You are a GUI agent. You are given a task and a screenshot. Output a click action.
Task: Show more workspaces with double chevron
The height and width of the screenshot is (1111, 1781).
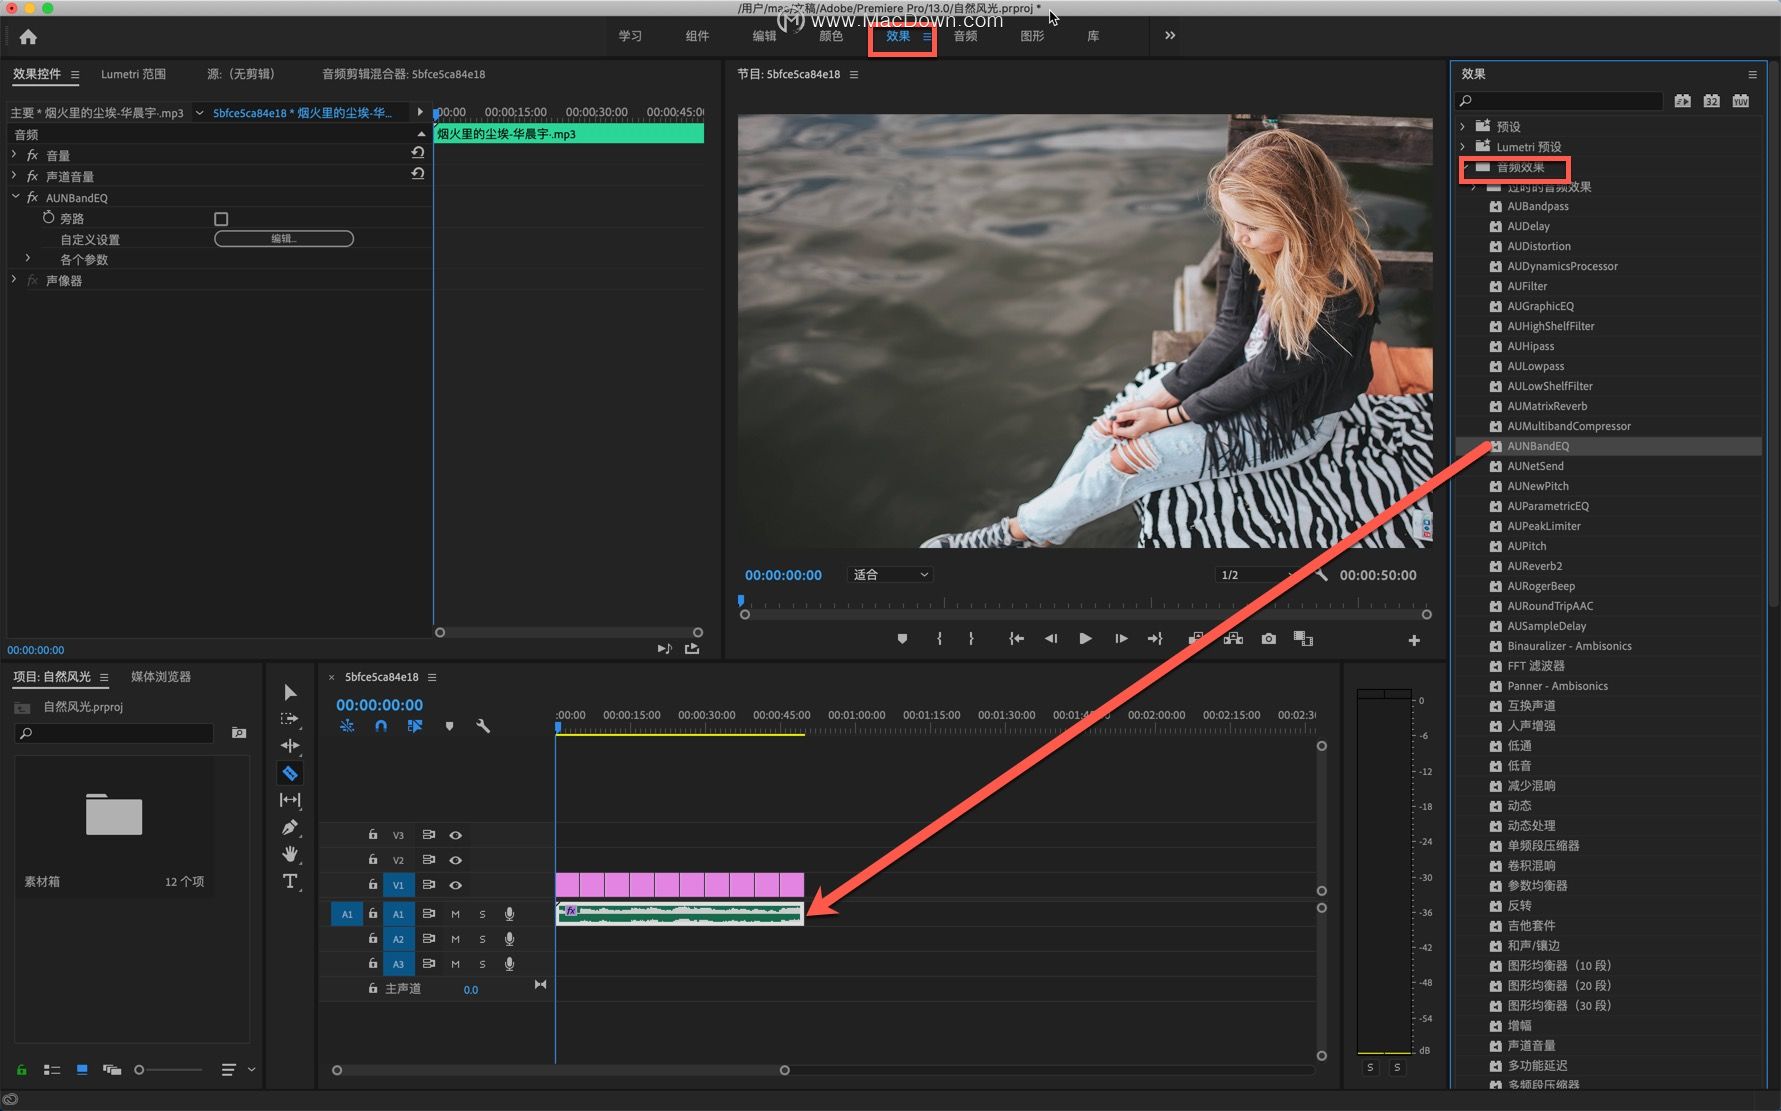(1170, 36)
